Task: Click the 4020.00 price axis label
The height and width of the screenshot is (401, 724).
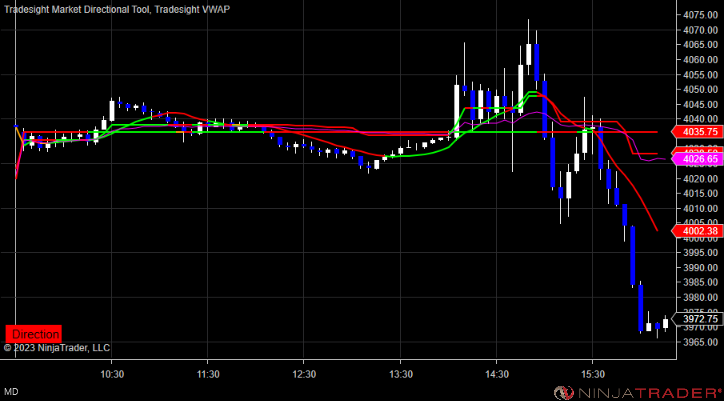Action: 700,178
